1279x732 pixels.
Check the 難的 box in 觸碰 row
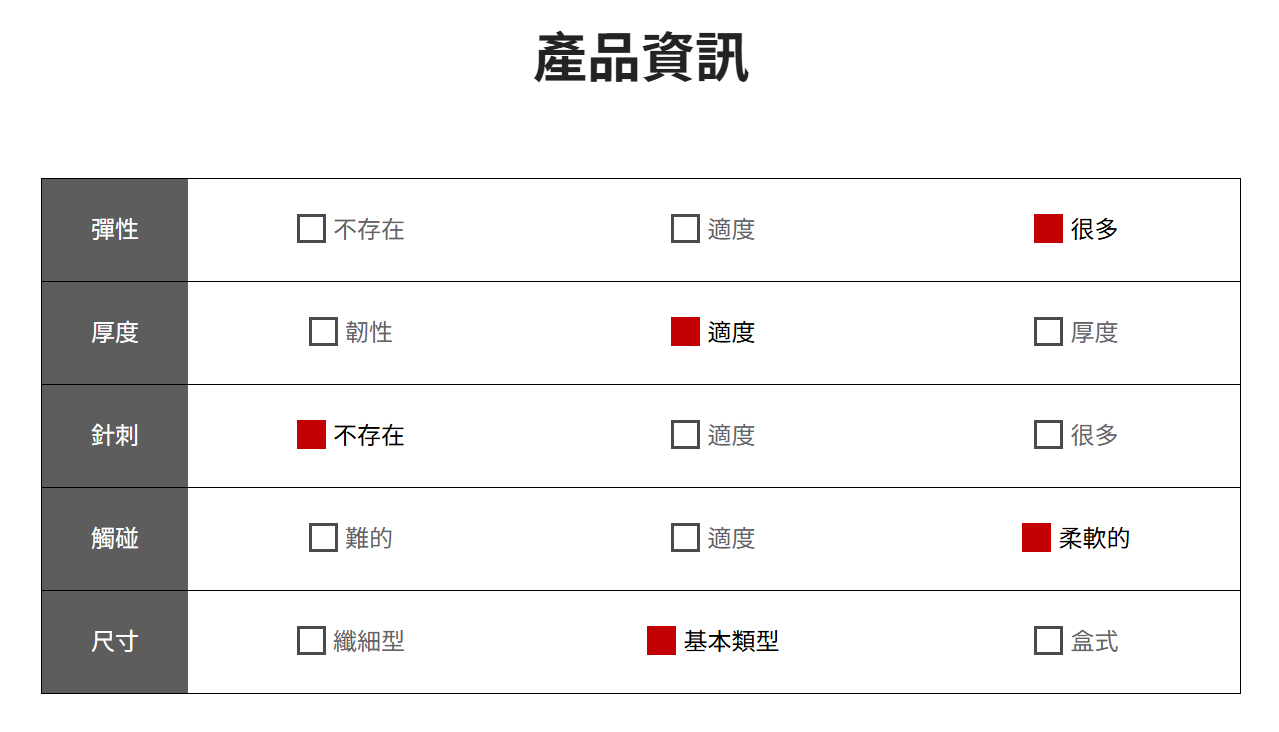(323, 538)
